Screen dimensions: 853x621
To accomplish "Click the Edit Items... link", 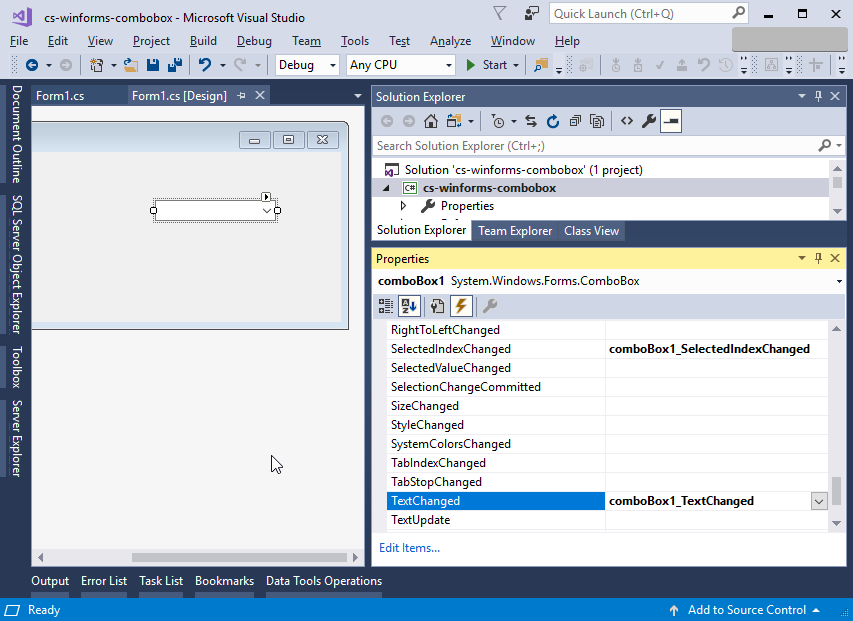I will pos(410,548).
